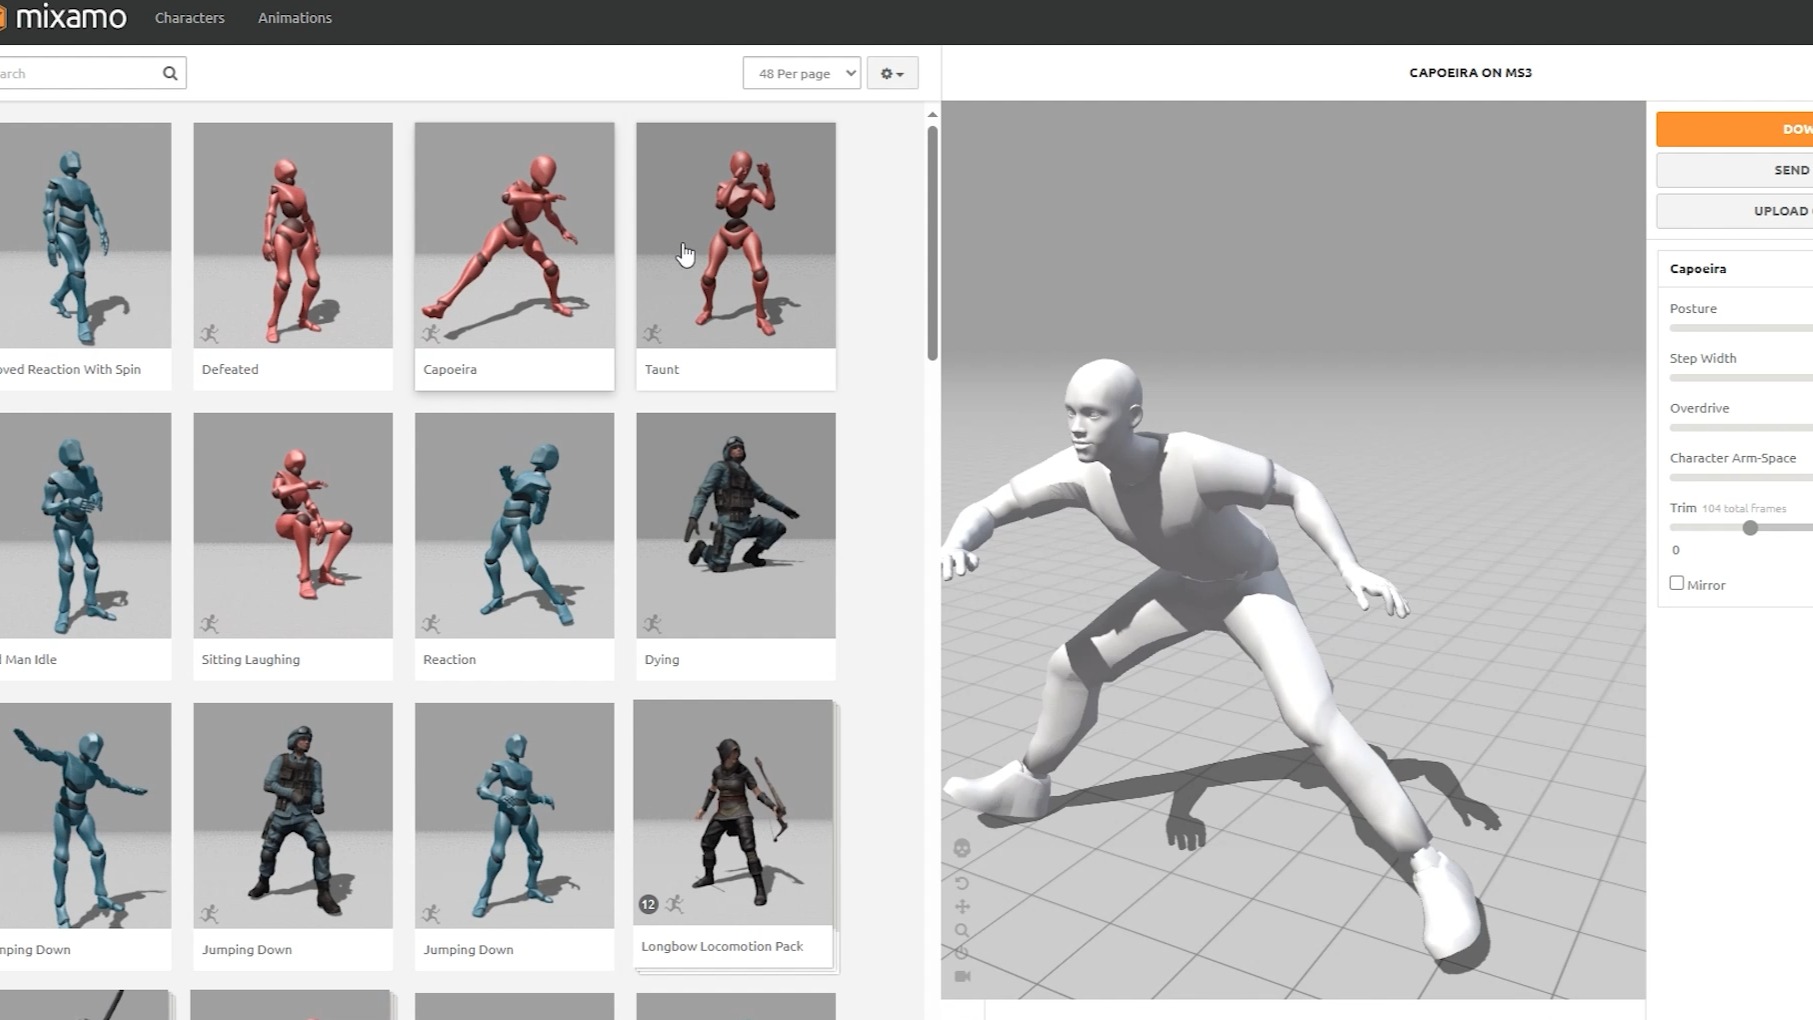Screen dimensions: 1813x1020
Task: Open the 48 Per page dropdown
Action: [x=800, y=72]
